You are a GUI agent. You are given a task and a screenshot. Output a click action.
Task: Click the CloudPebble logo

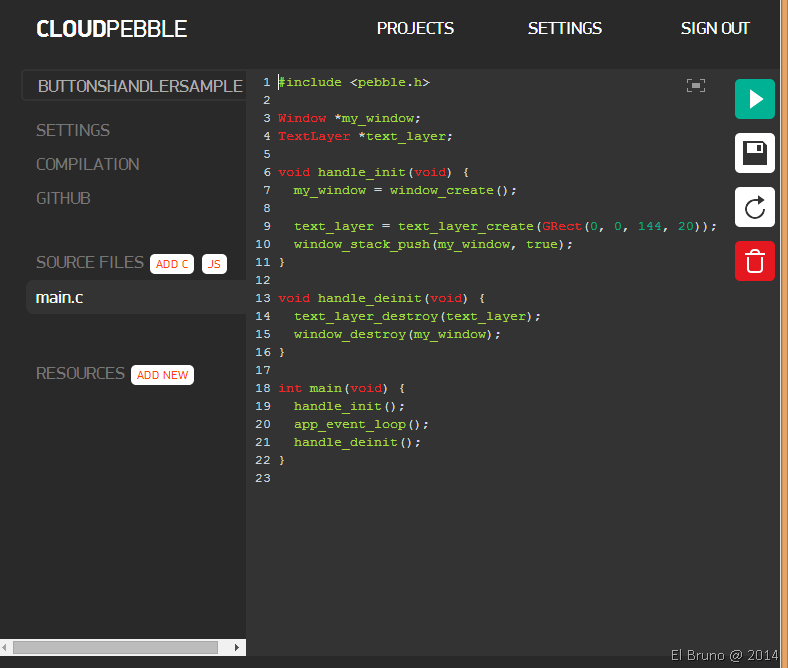click(111, 29)
